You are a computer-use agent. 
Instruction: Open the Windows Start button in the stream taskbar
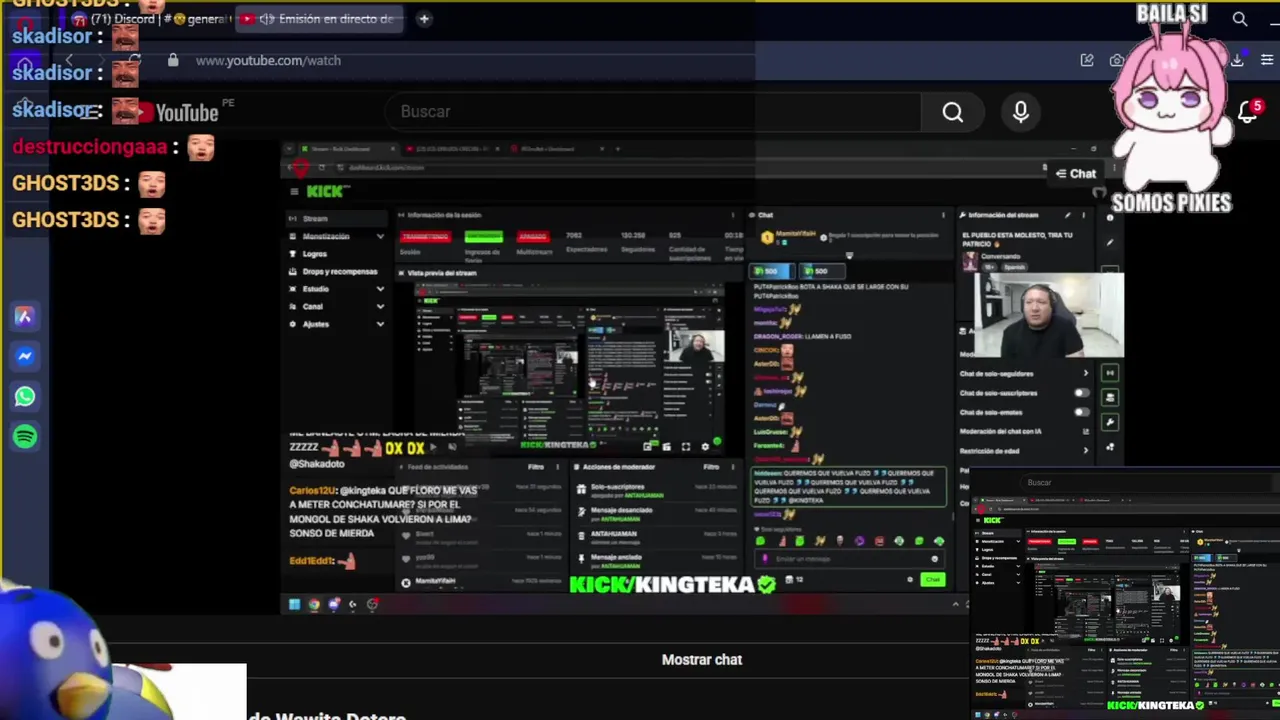(294, 604)
